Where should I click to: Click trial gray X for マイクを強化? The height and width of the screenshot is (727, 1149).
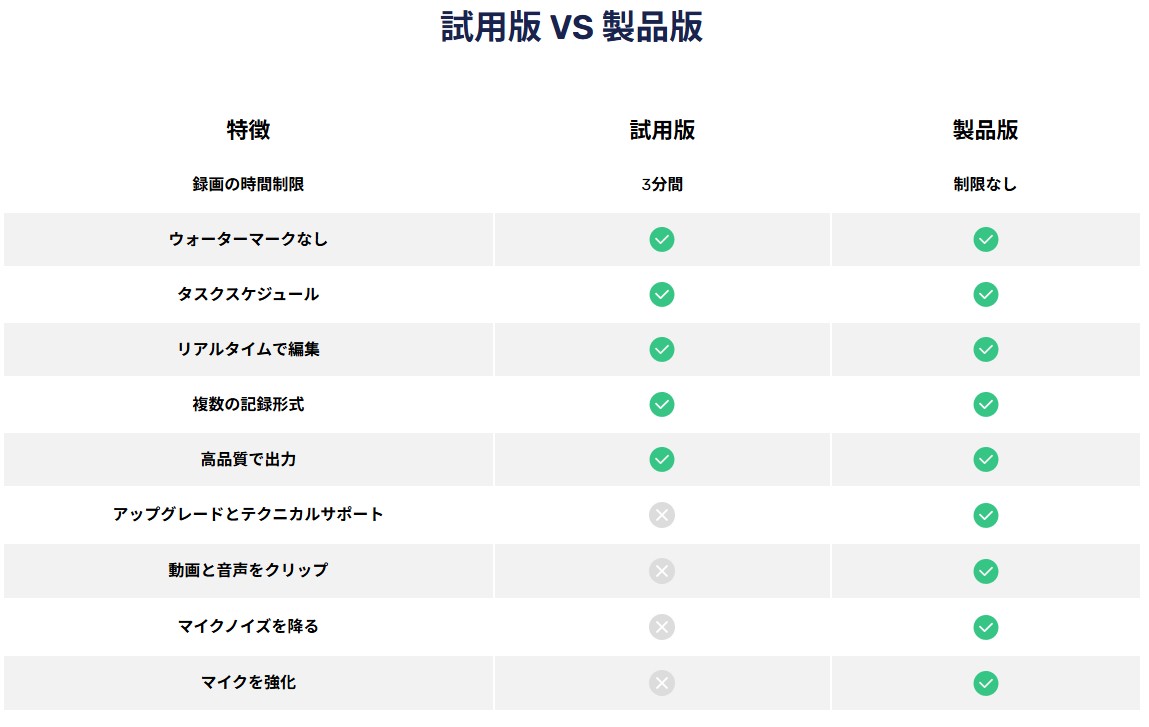661,683
